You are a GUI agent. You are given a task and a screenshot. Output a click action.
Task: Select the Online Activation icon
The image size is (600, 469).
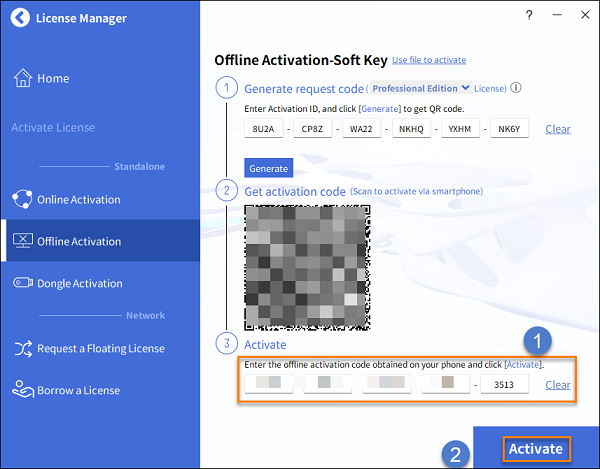[x=22, y=199]
